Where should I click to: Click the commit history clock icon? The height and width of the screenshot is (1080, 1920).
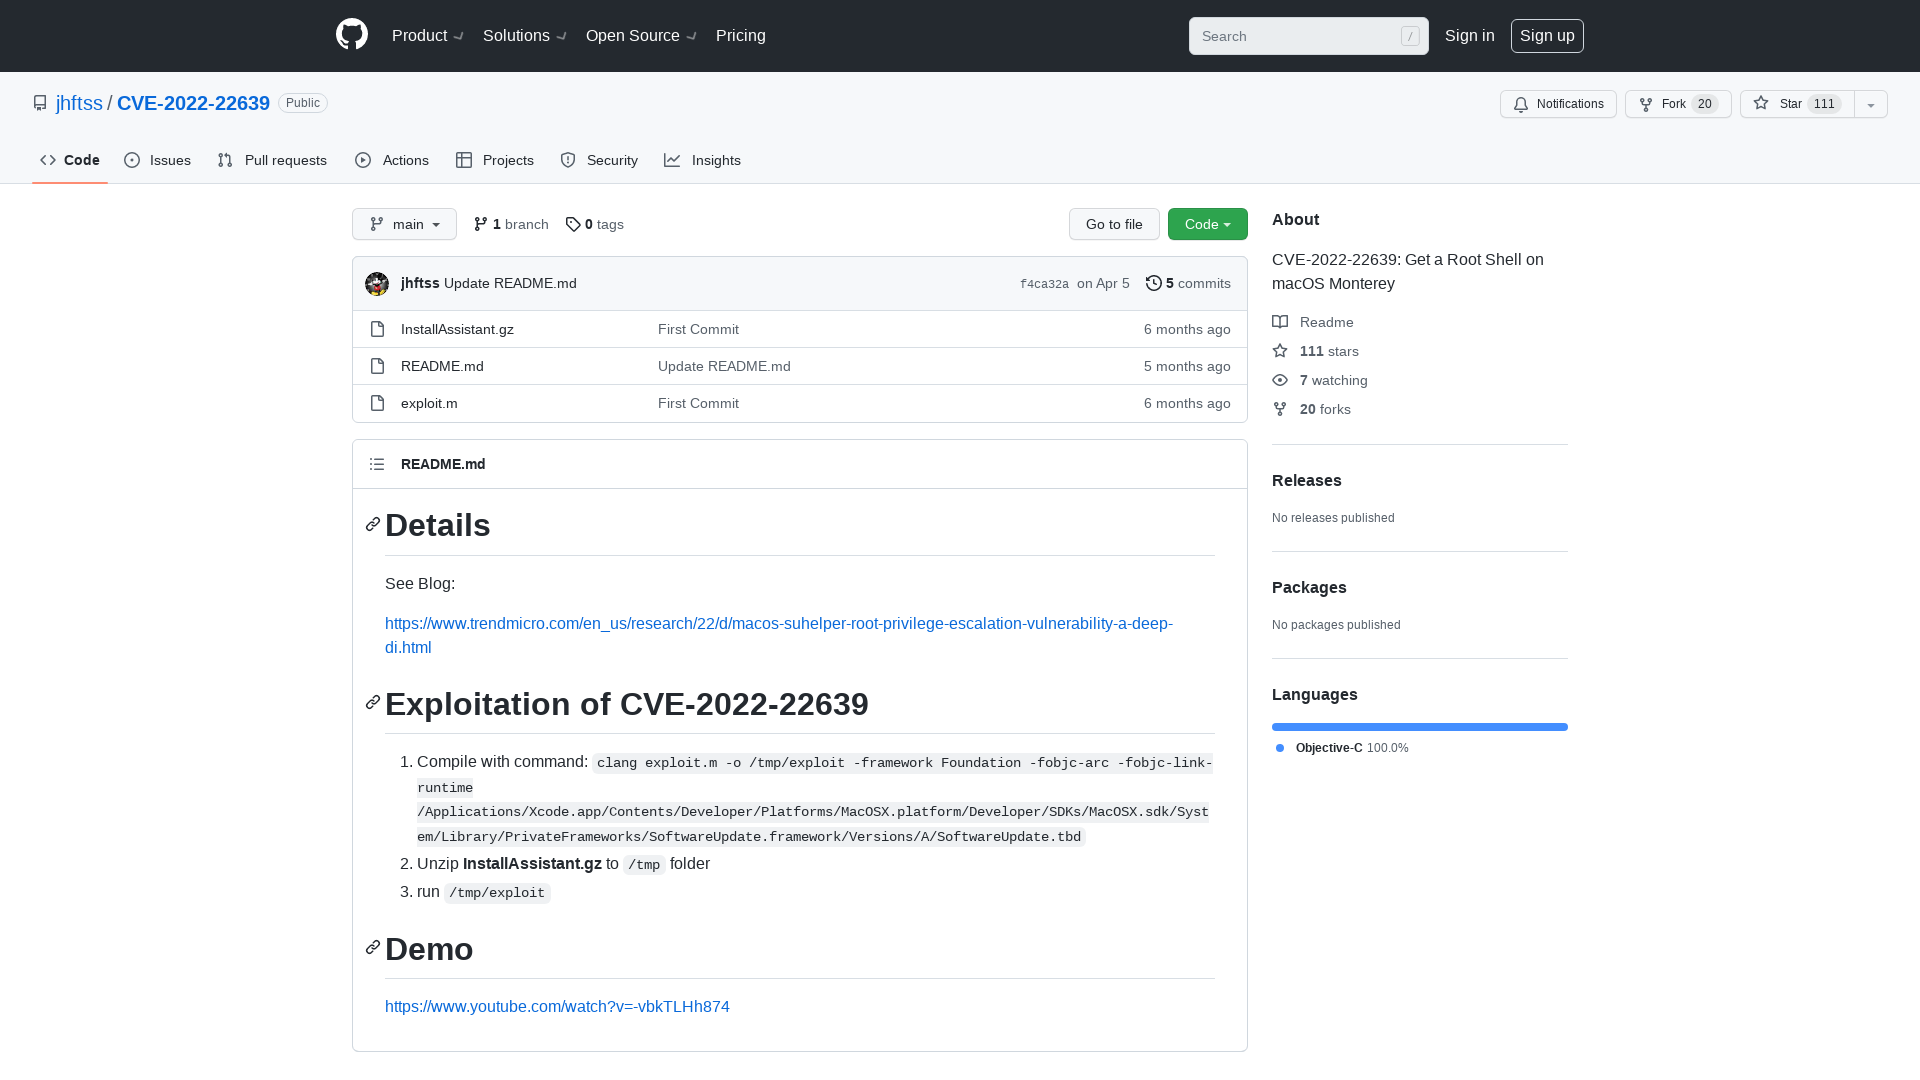click(1153, 283)
